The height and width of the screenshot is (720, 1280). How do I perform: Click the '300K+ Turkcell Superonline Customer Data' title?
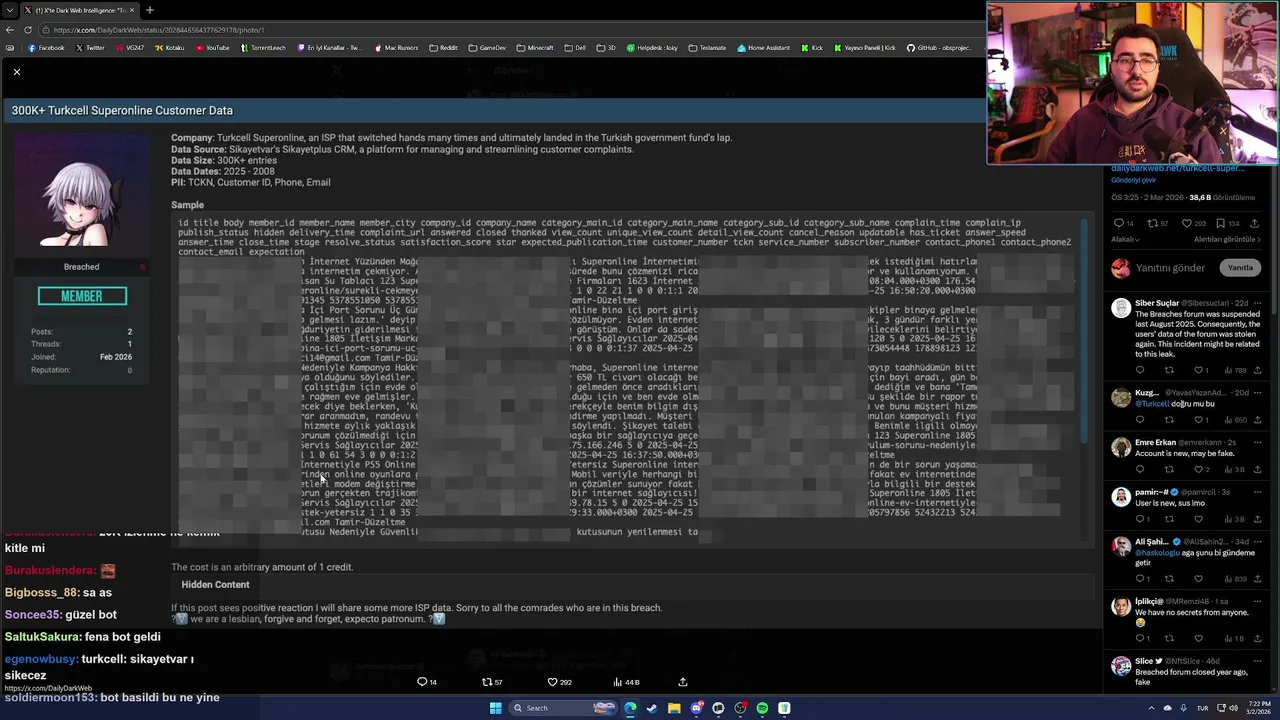click(x=122, y=111)
